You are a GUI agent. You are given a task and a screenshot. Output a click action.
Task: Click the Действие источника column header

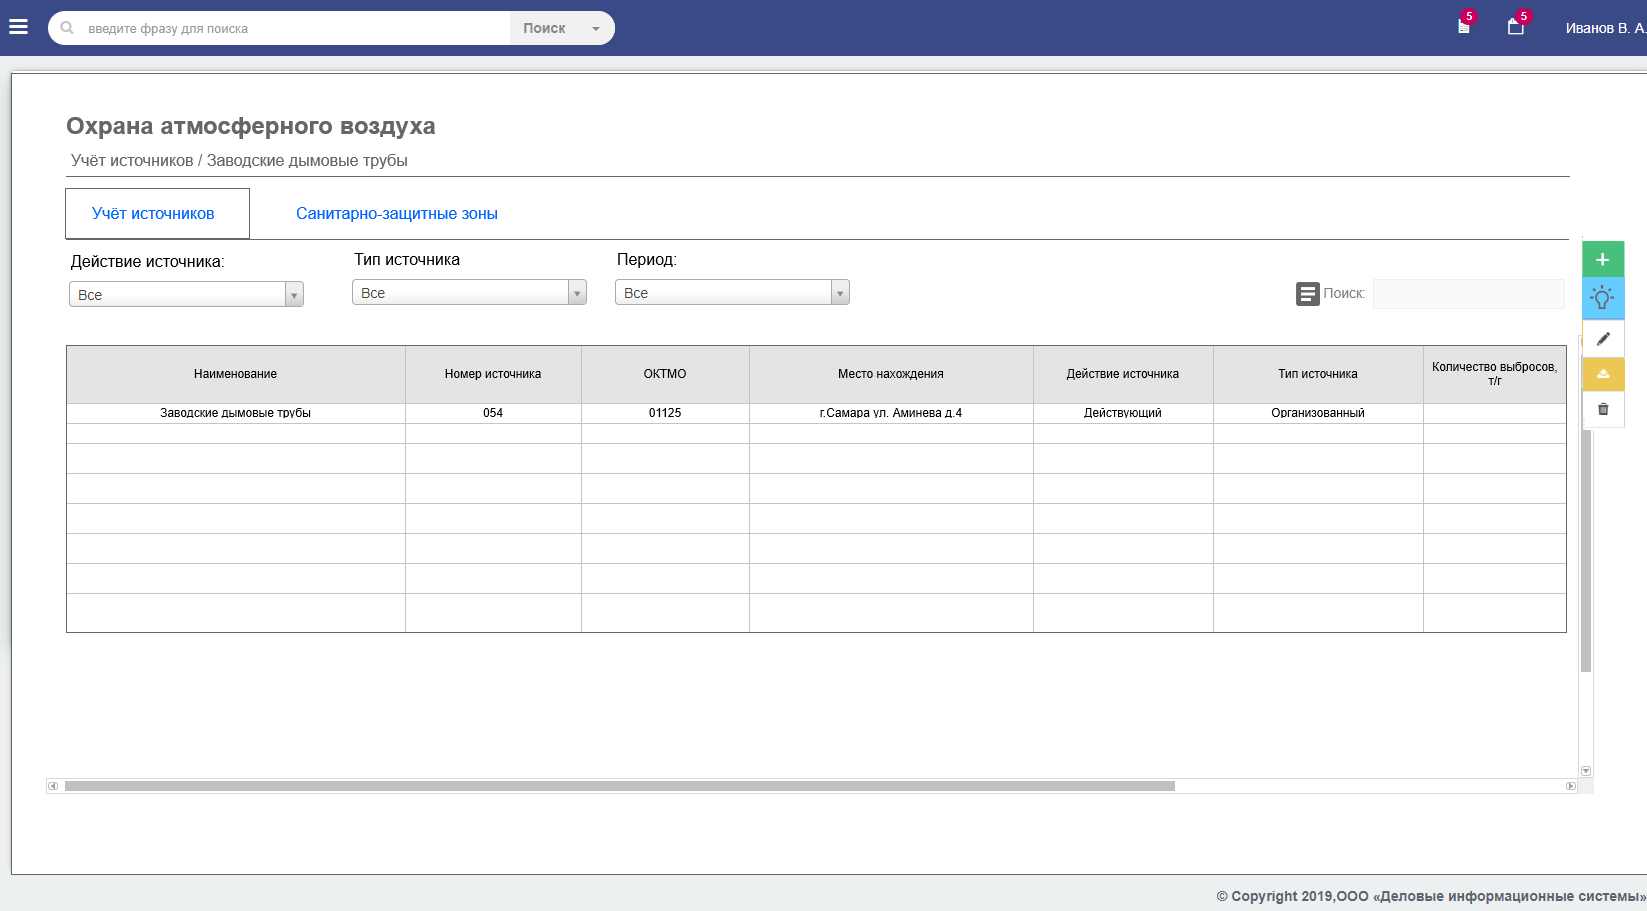(1123, 374)
